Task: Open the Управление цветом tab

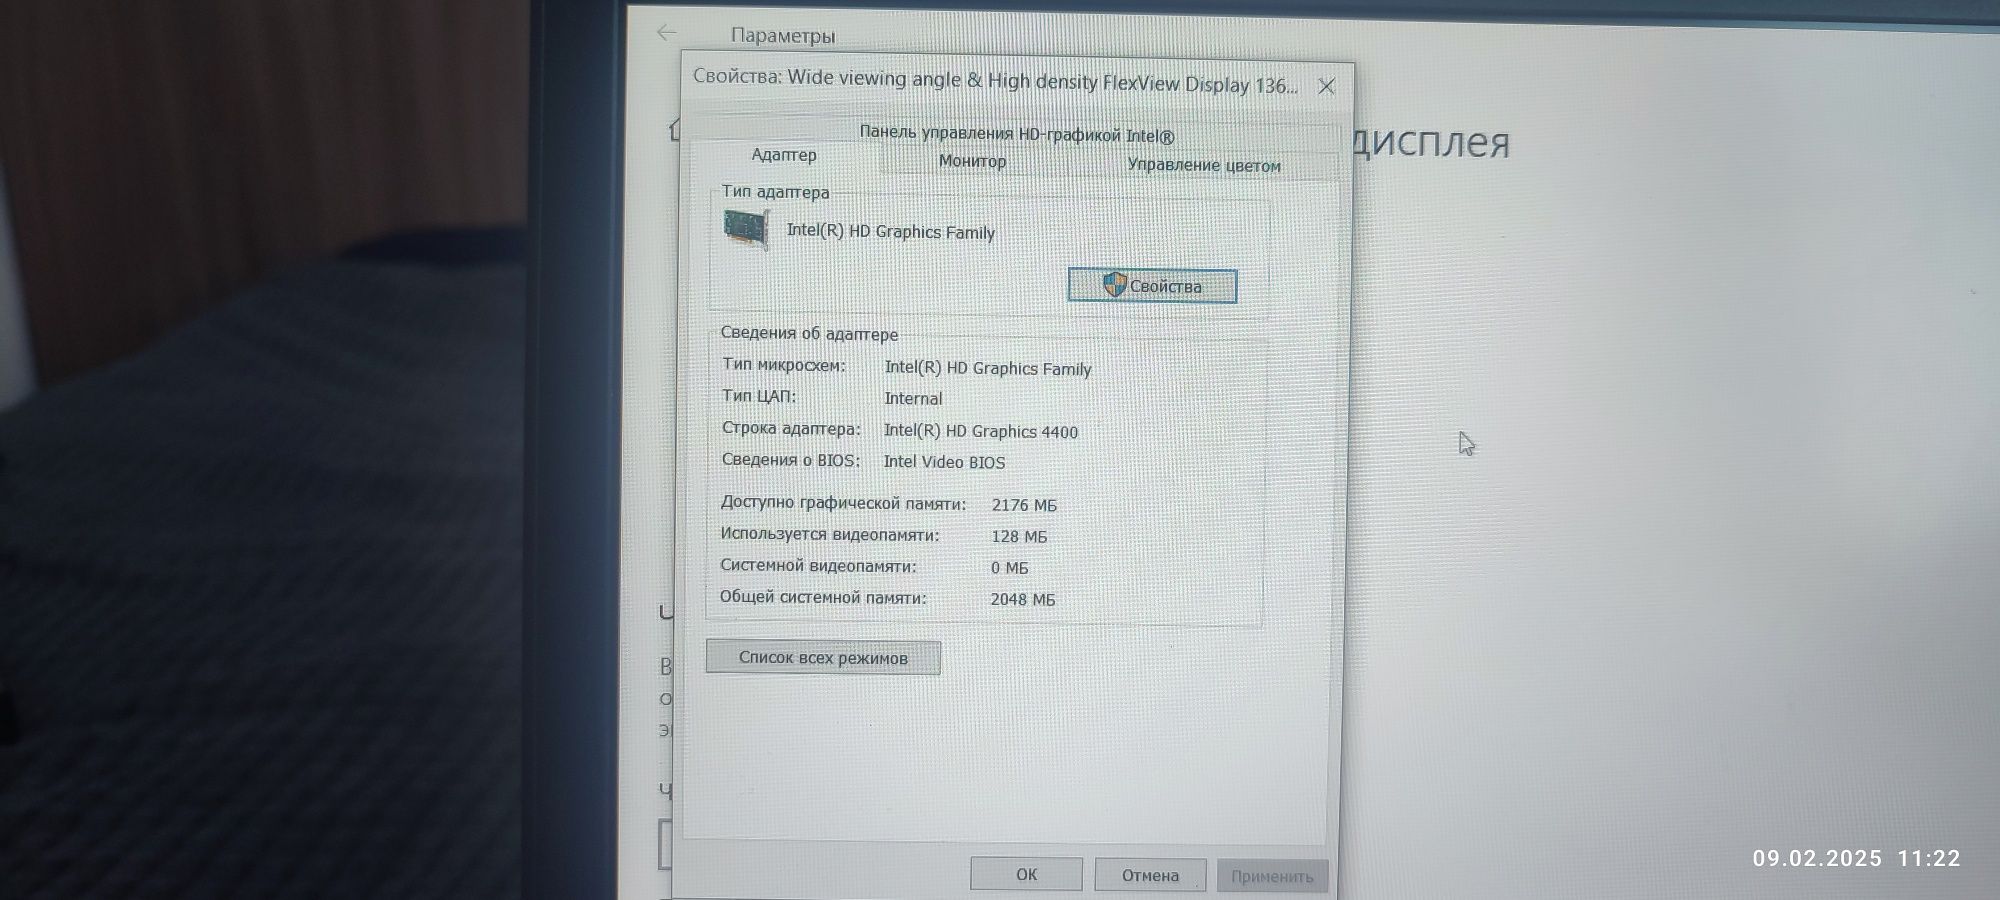Action: click(x=1204, y=166)
